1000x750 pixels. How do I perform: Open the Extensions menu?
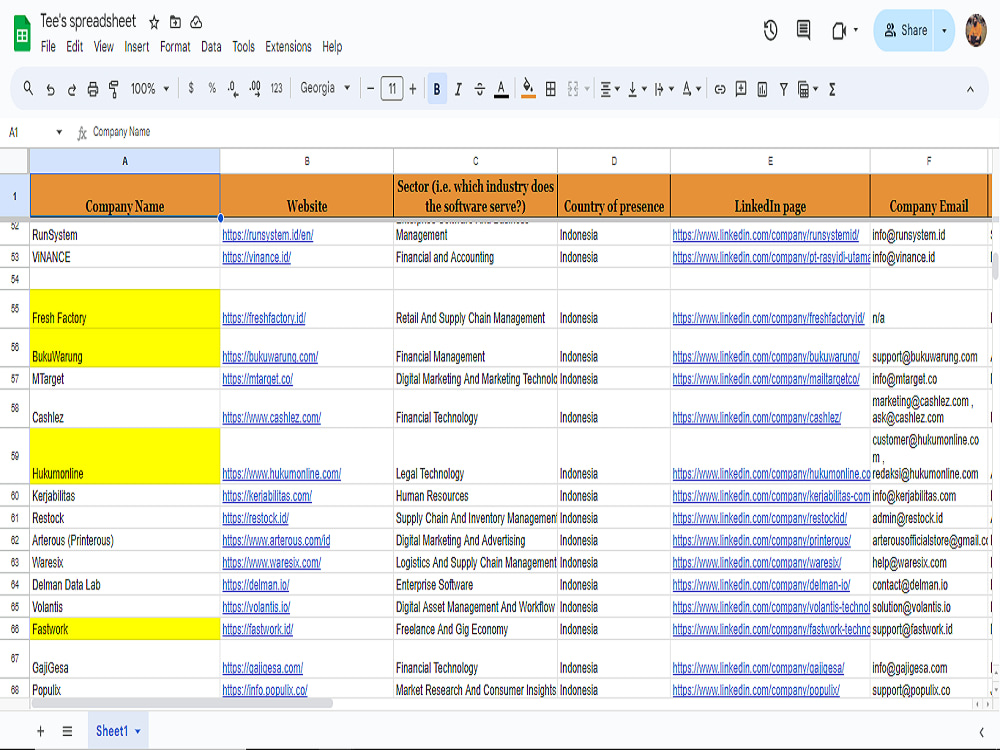pyautogui.click(x=288, y=47)
